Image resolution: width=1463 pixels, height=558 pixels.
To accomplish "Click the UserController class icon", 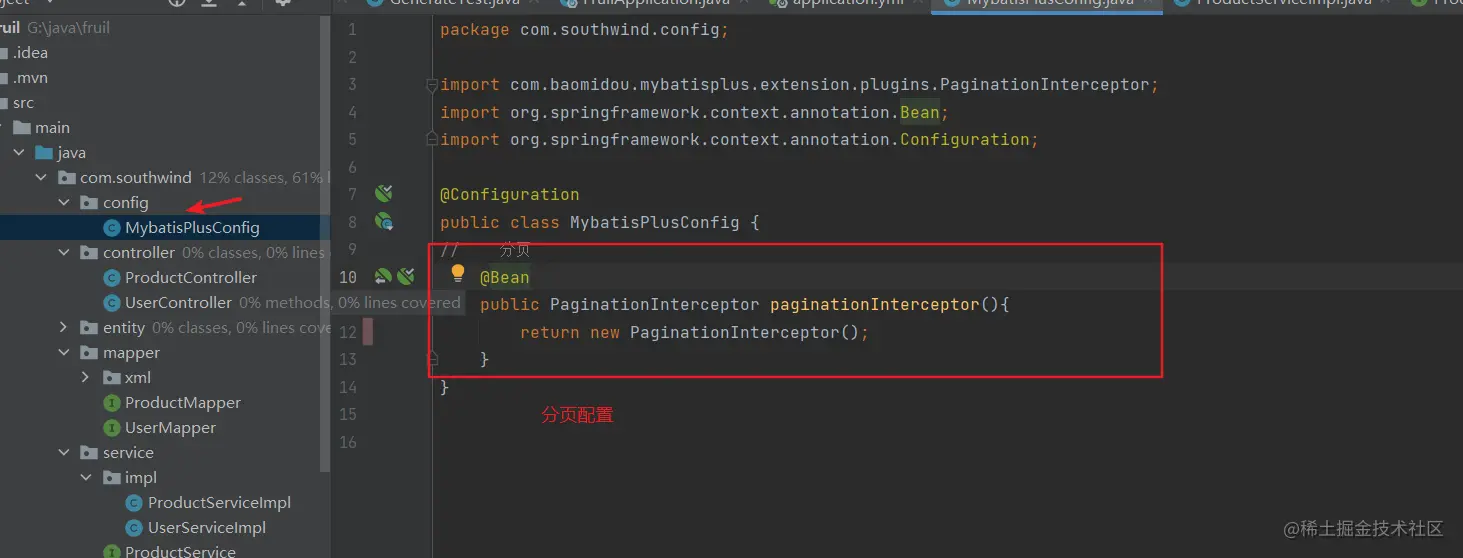I will 112,303.
